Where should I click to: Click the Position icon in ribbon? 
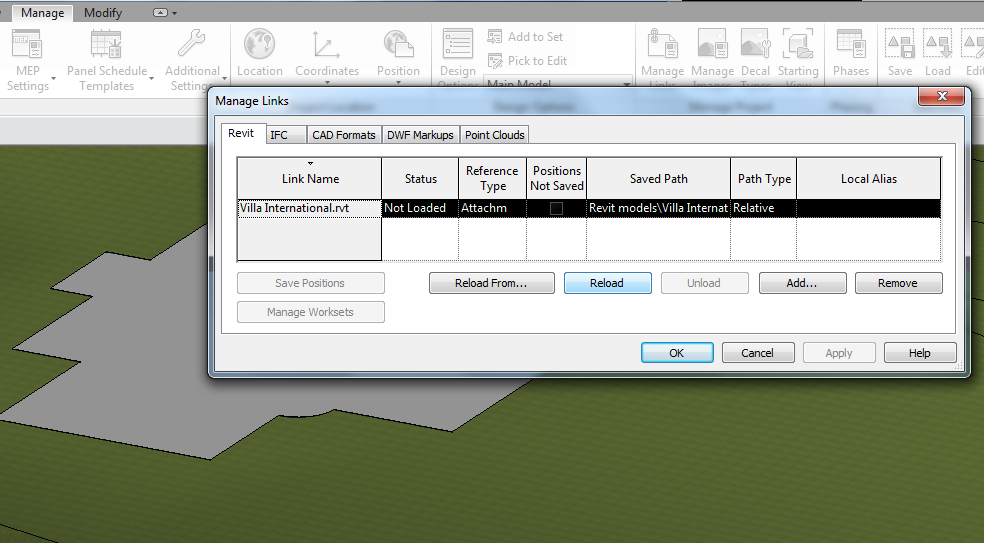click(x=398, y=46)
